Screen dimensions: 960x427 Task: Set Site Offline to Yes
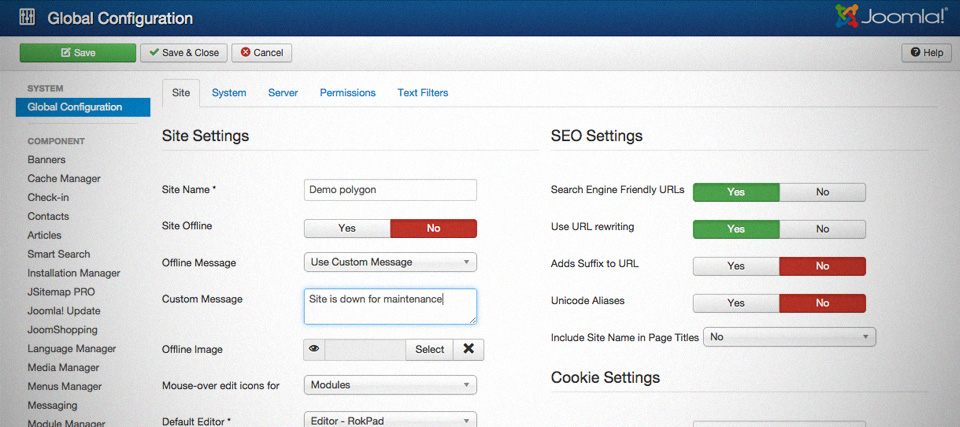(347, 228)
